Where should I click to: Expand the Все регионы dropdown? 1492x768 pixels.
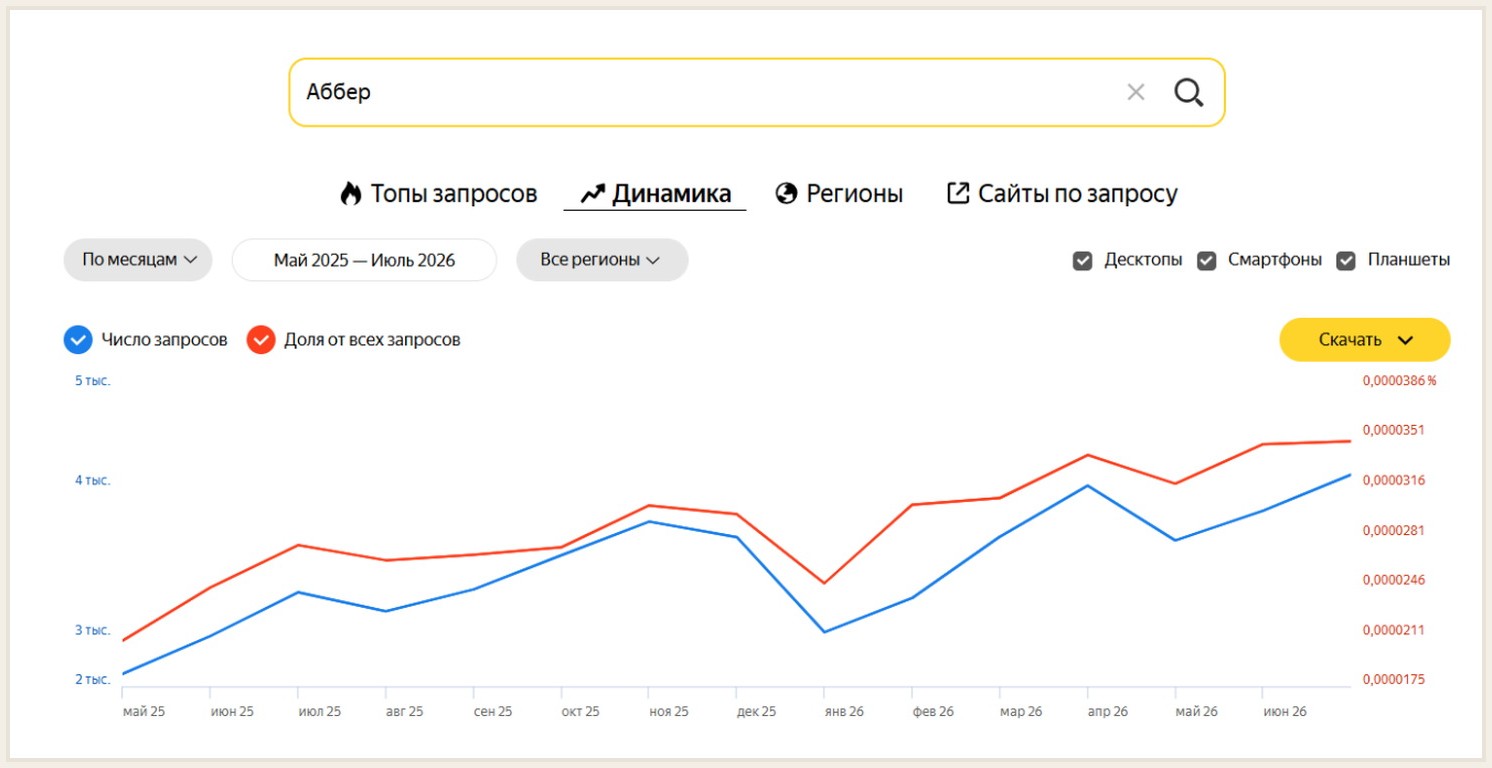point(602,260)
